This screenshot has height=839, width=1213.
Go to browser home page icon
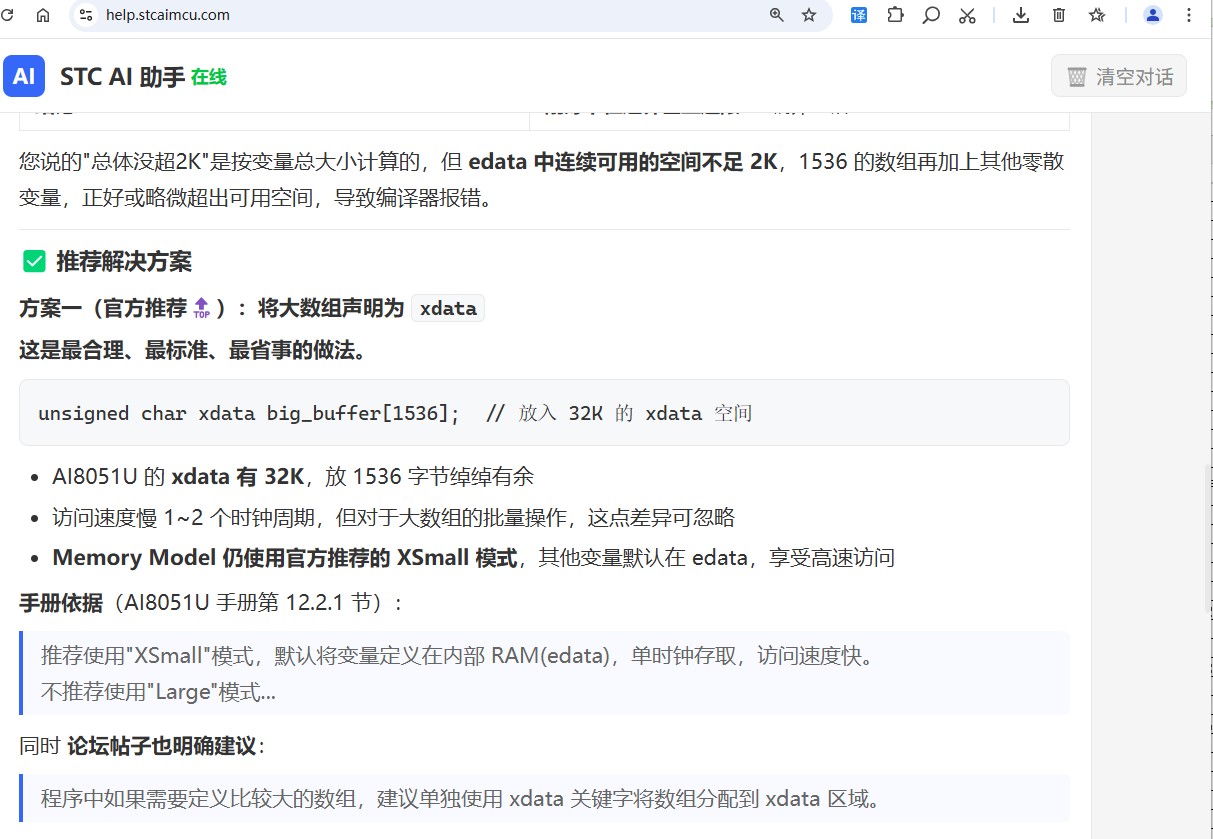coord(43,15)
